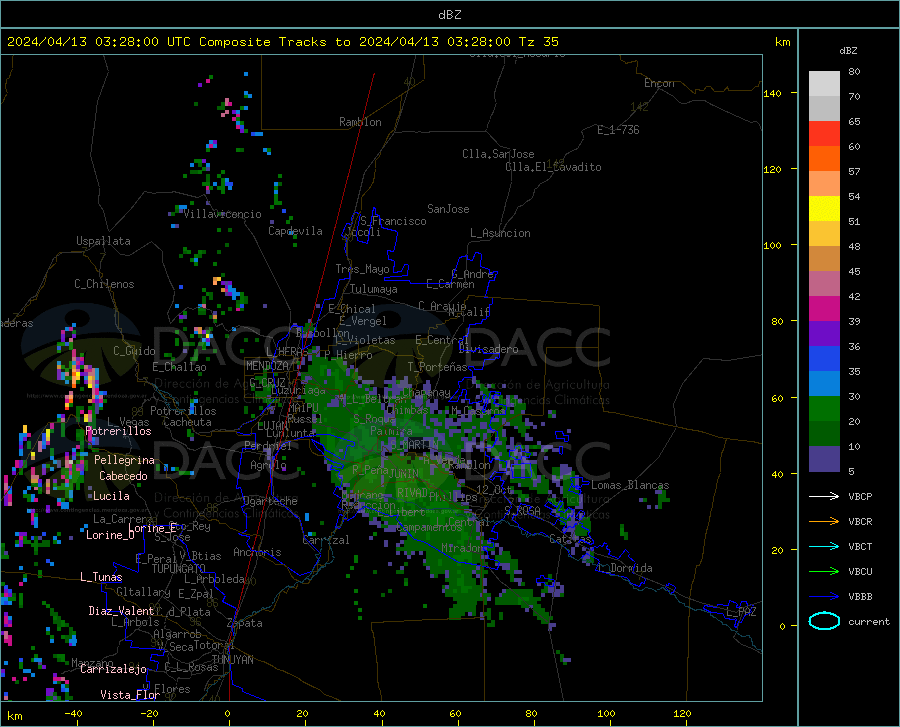Select the bright yellow swatch in dBZ scale

point(824,208)
